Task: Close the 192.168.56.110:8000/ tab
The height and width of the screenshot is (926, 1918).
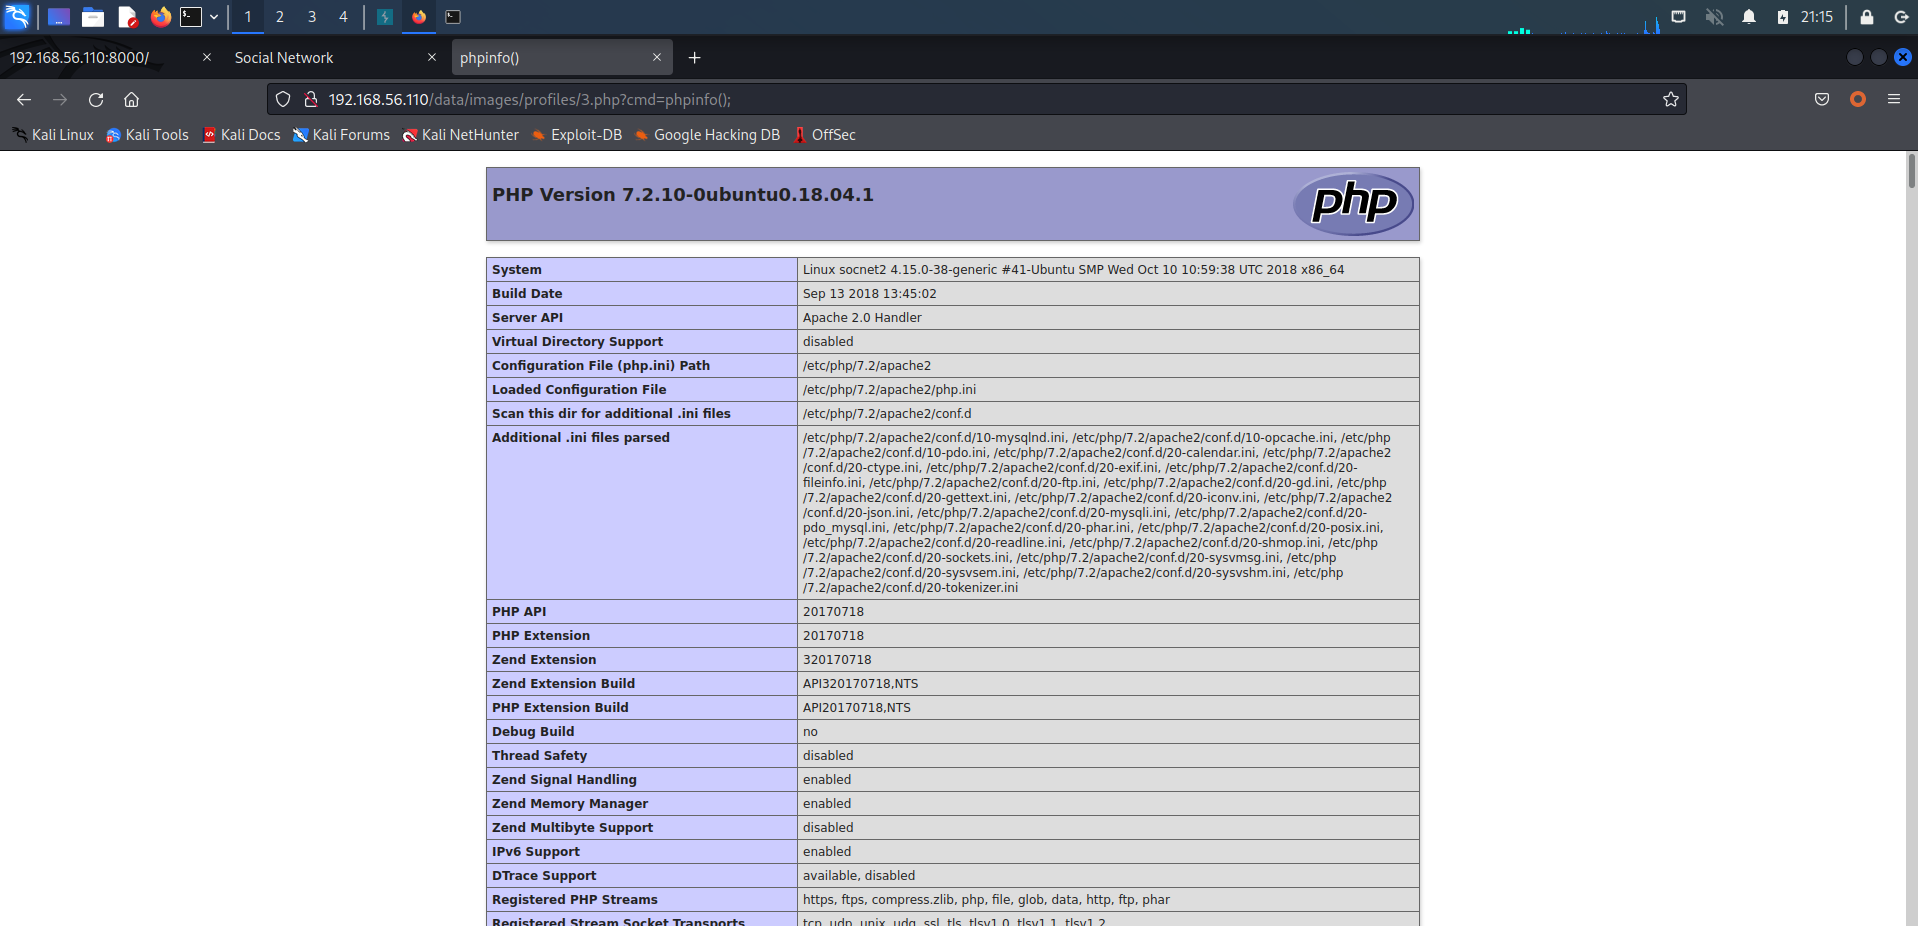Action: point(207,58)
